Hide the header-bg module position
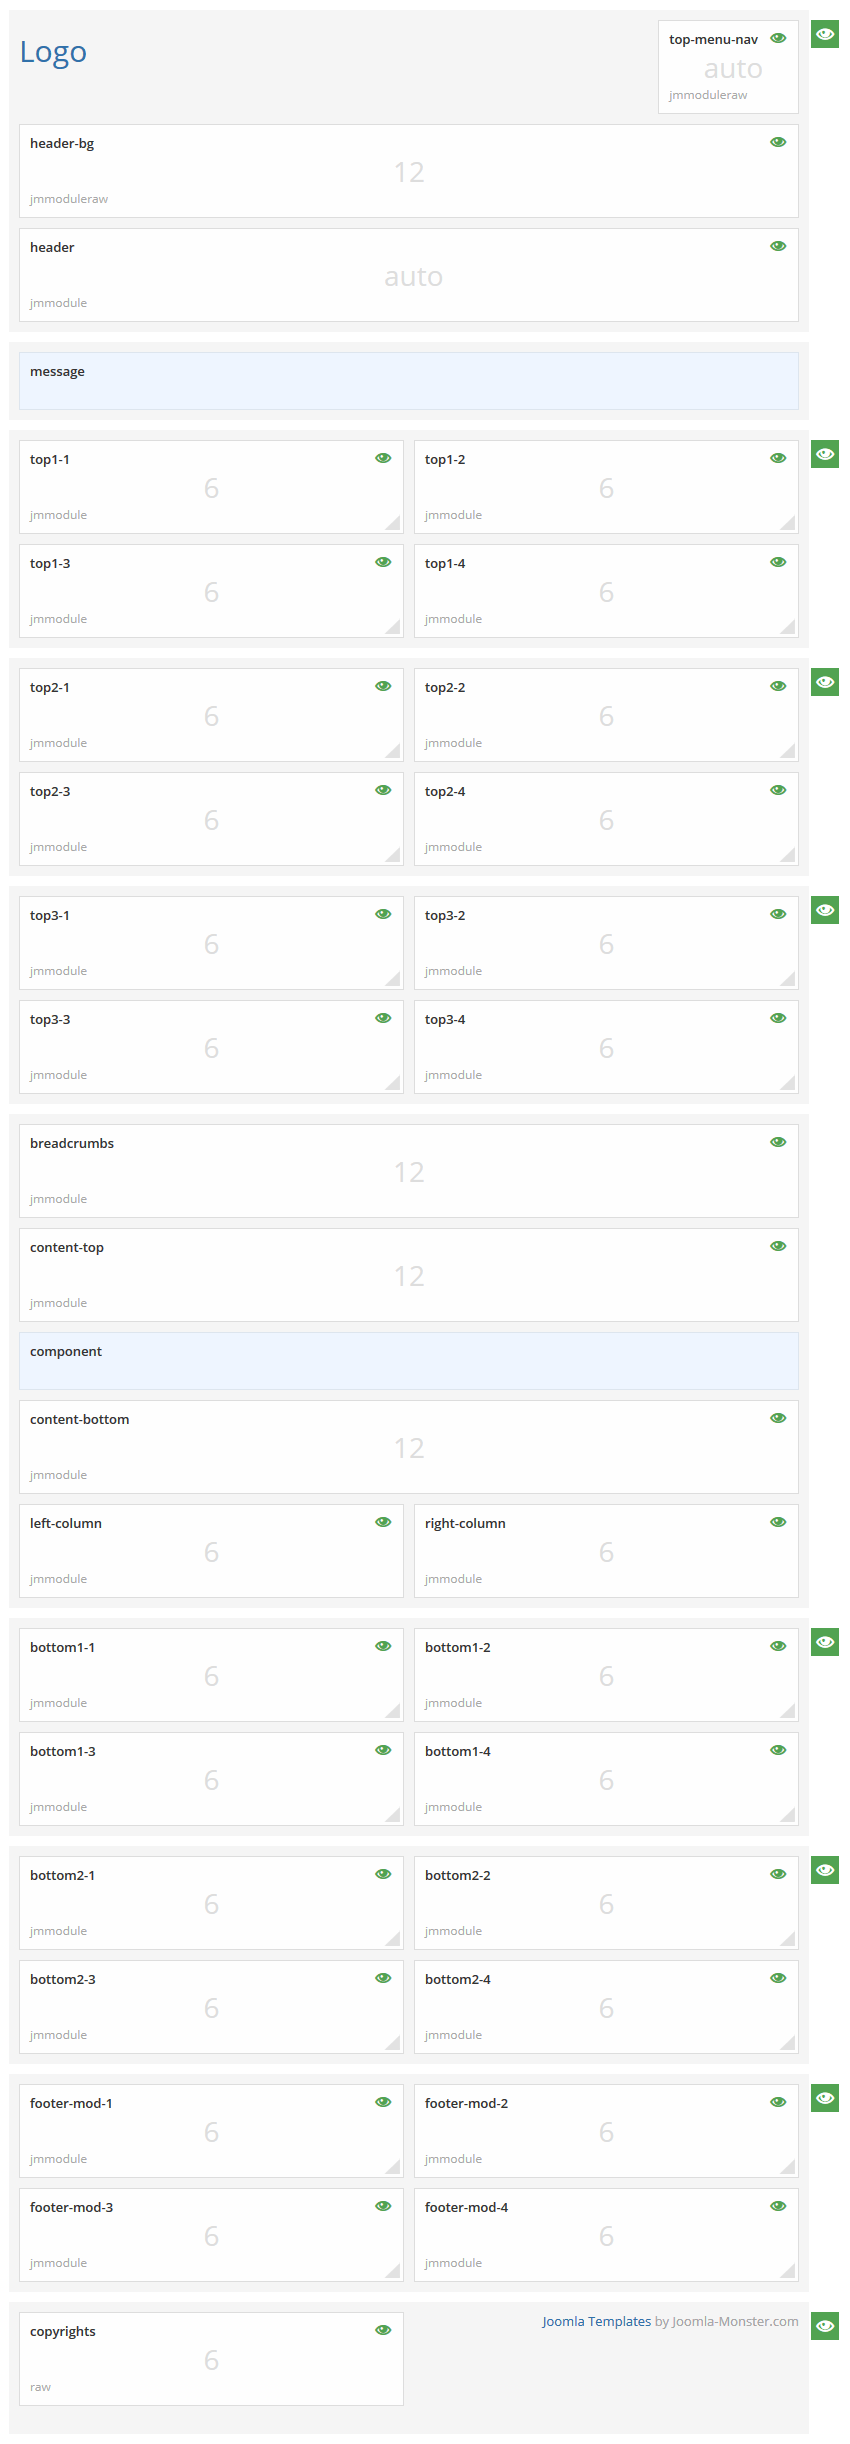The width and height of the screenshot is (850, 2444). [x=778, y=143]
